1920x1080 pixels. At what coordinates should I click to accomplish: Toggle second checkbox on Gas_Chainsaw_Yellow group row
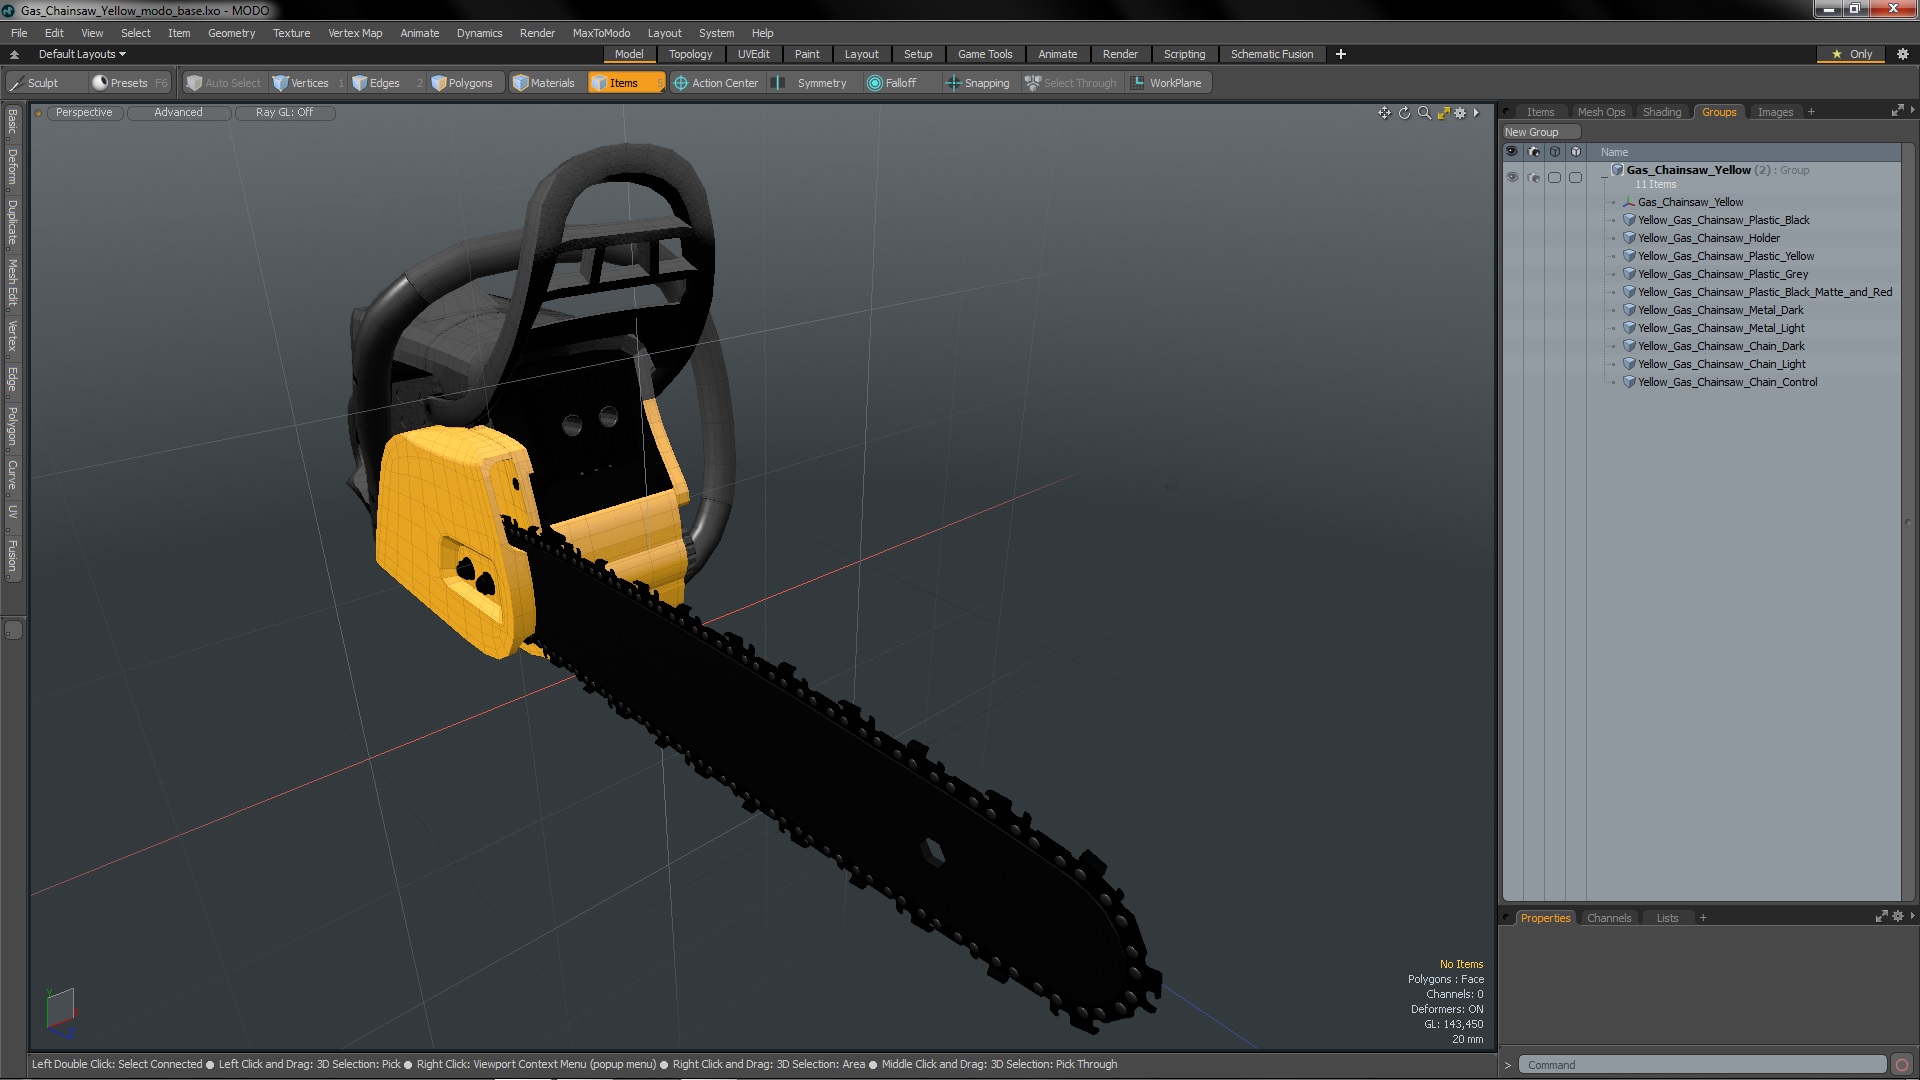1575,177
